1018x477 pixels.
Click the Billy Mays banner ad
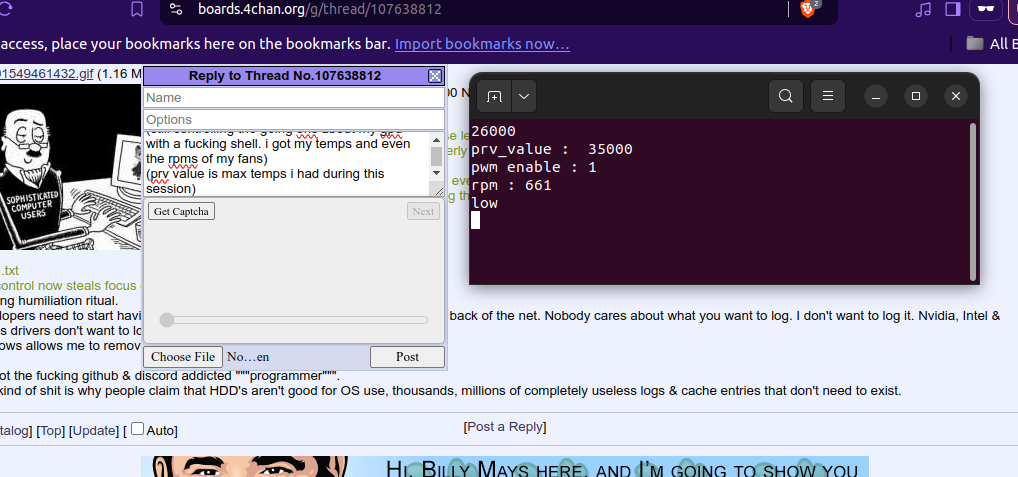tap(504, 467)
